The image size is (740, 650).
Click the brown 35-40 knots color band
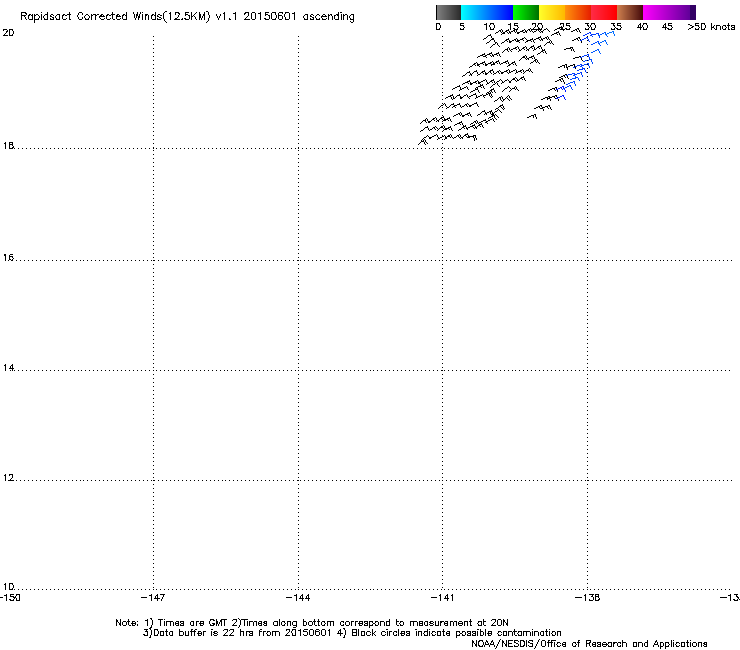pos(630,12)
